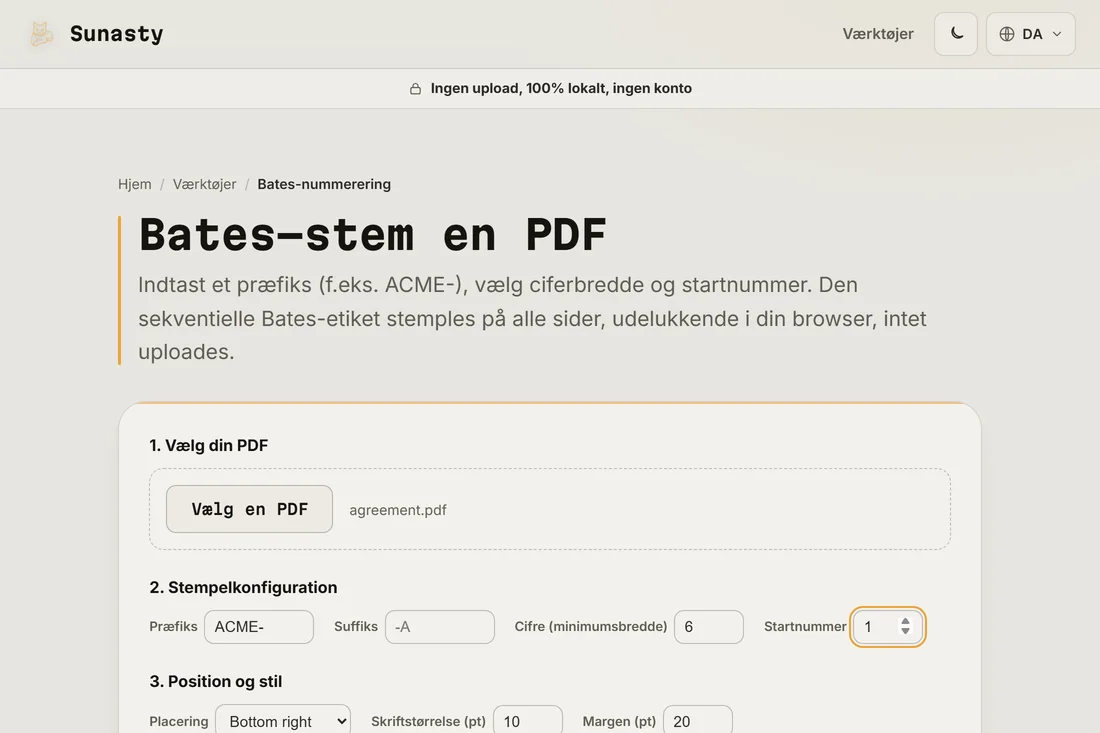Click the 2. Stempelkonfiguration section heading
Image resolution: width=1100 pixels, height=733 pixels.
click(x=243, y=587)
